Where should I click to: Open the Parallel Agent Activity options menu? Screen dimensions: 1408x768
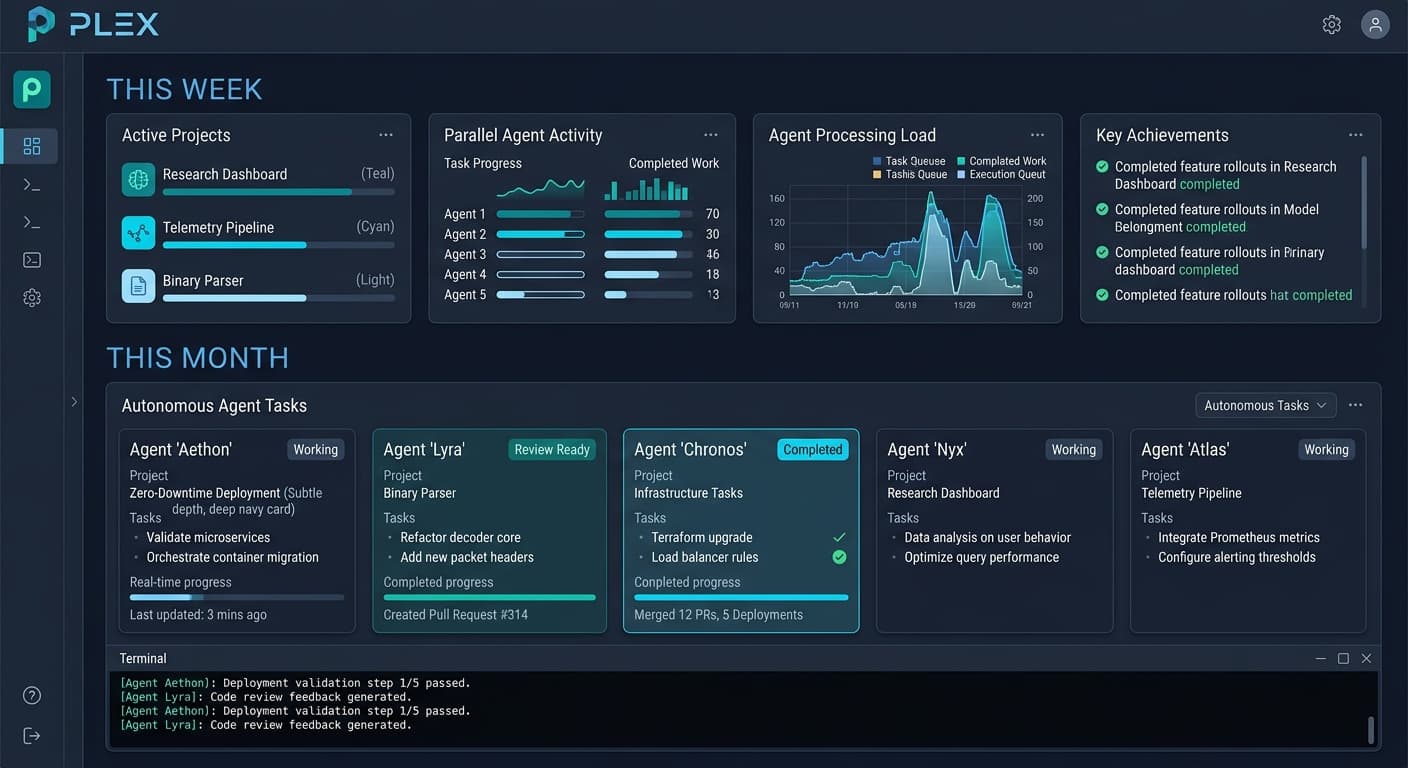point(711,135)
